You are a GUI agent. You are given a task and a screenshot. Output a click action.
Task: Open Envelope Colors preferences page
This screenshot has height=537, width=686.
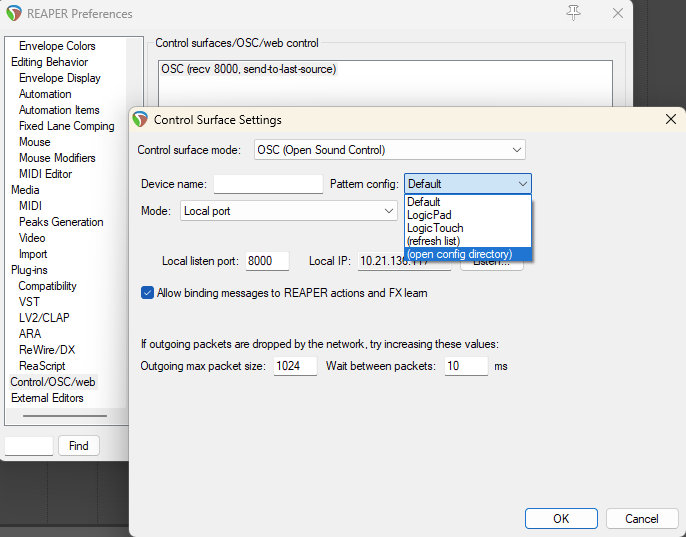pos(57,46)
